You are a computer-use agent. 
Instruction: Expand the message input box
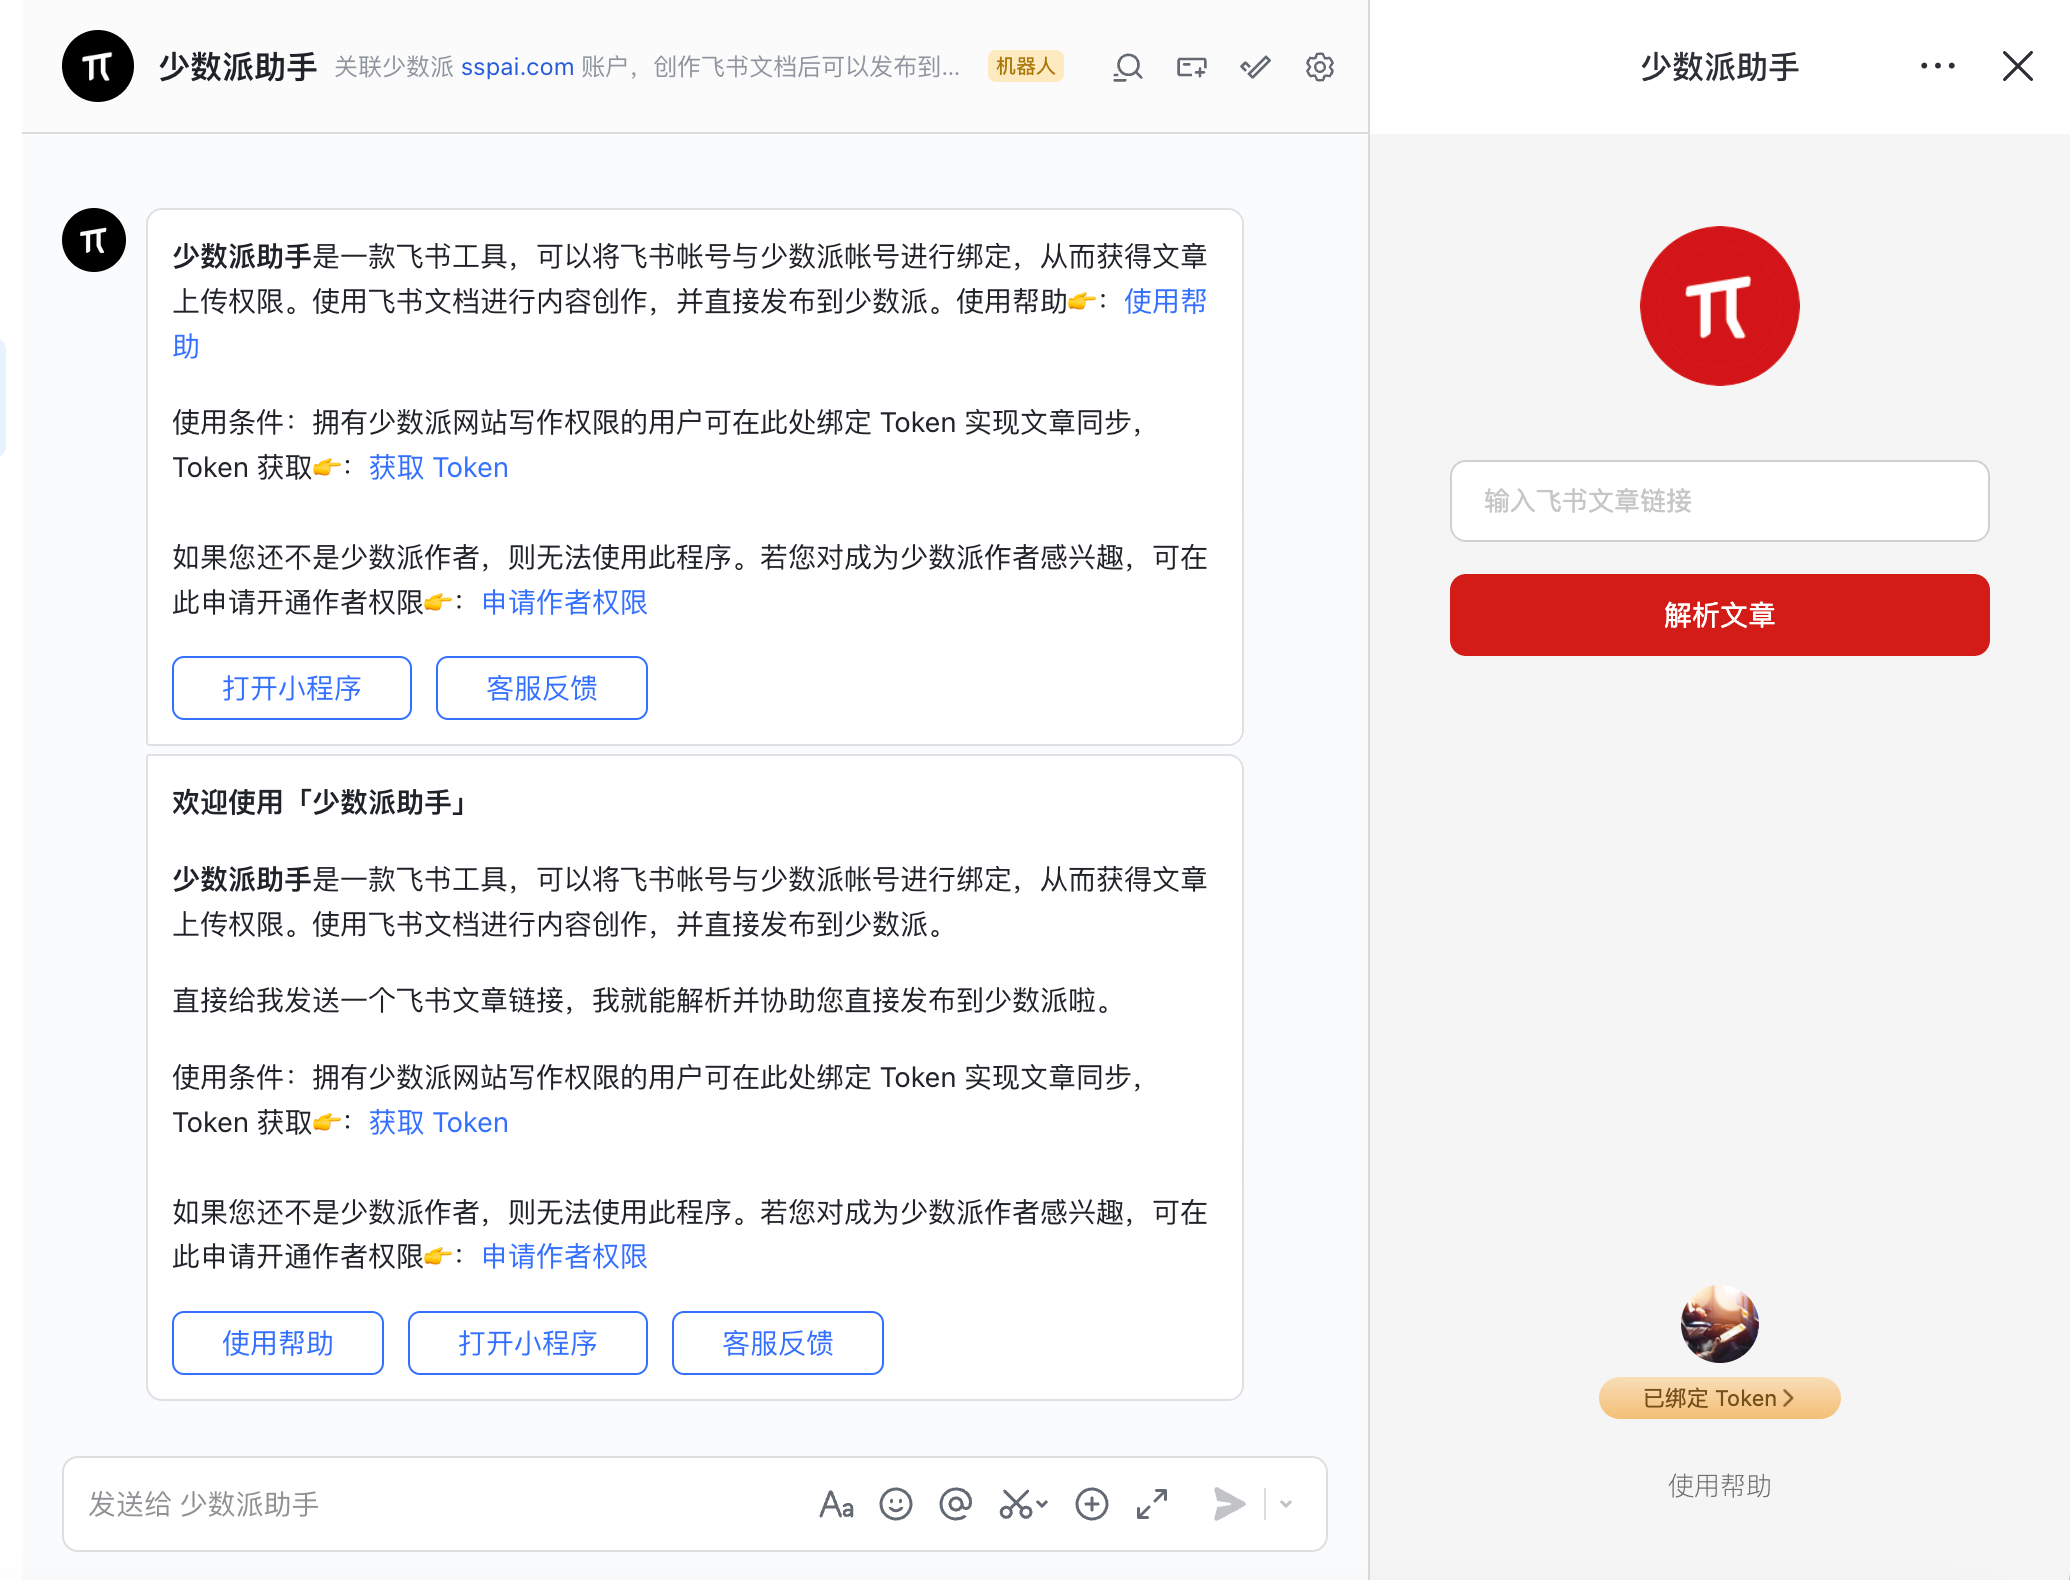(x=1152, y=1504)
